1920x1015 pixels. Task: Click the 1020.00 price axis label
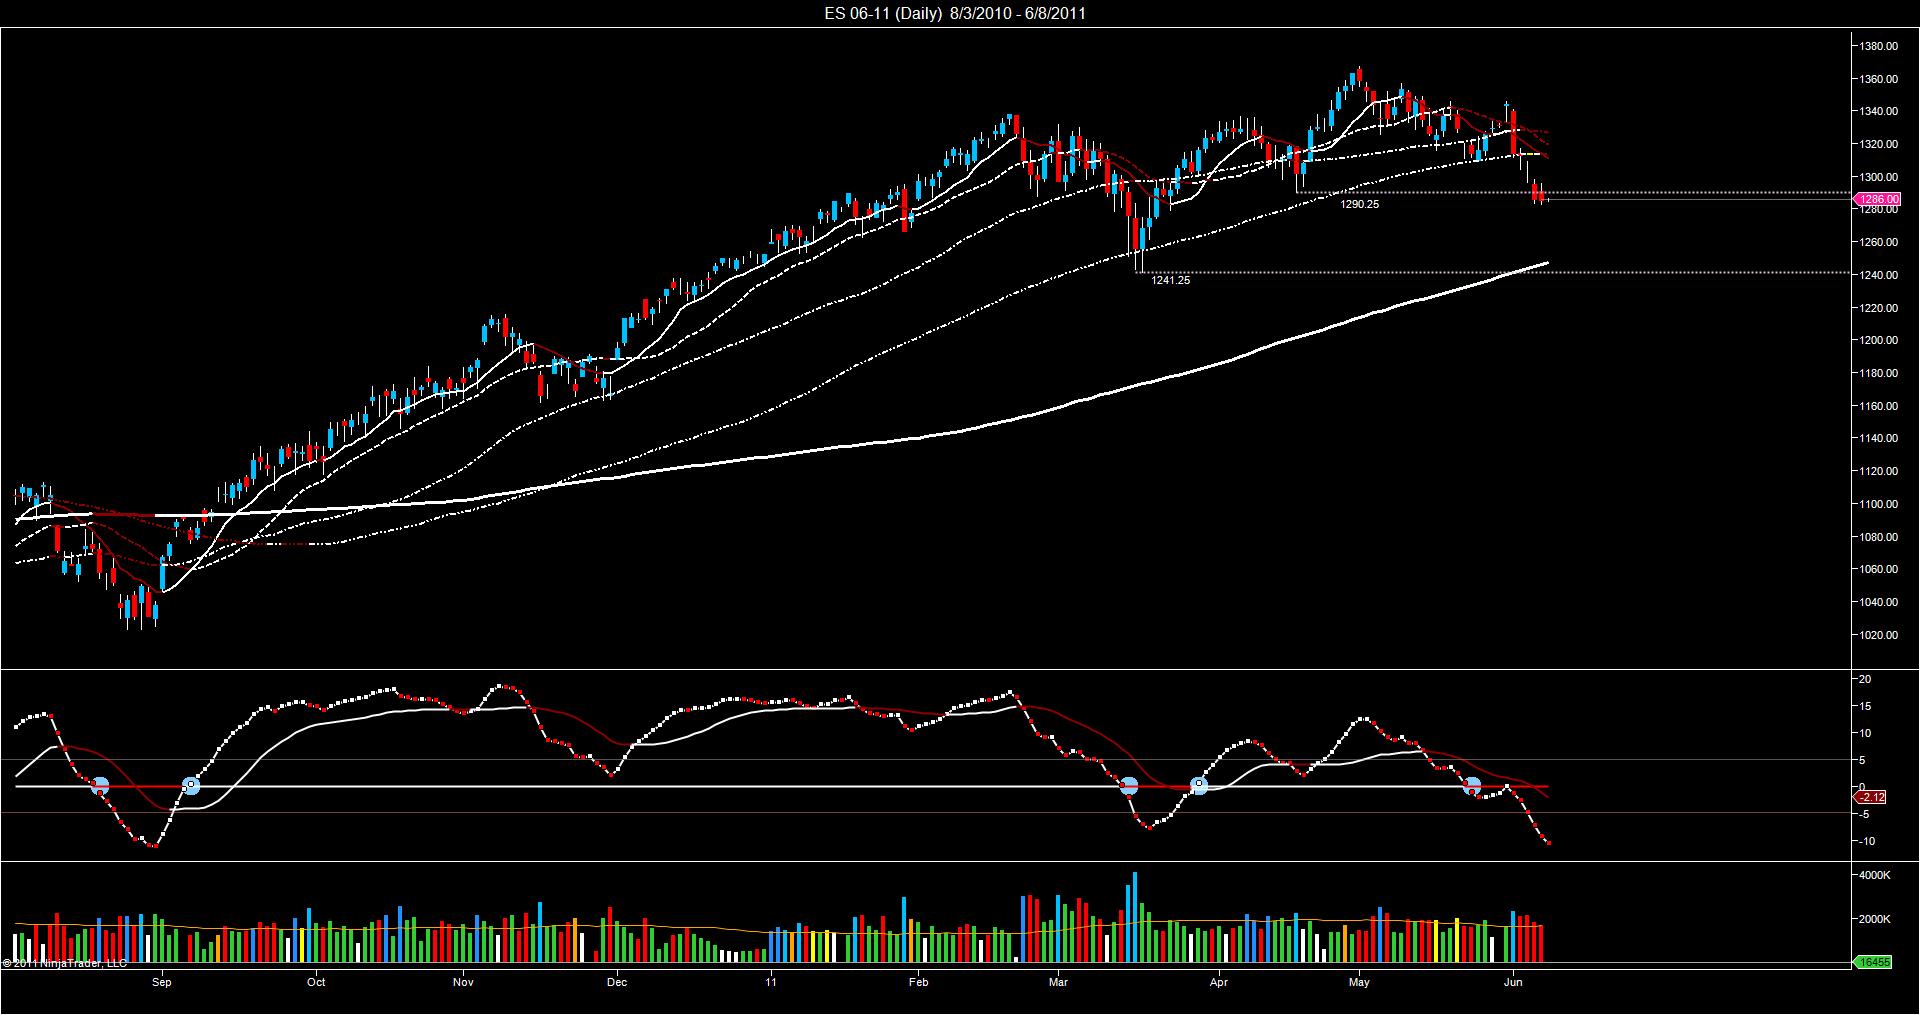click(x=1879, y=635)
